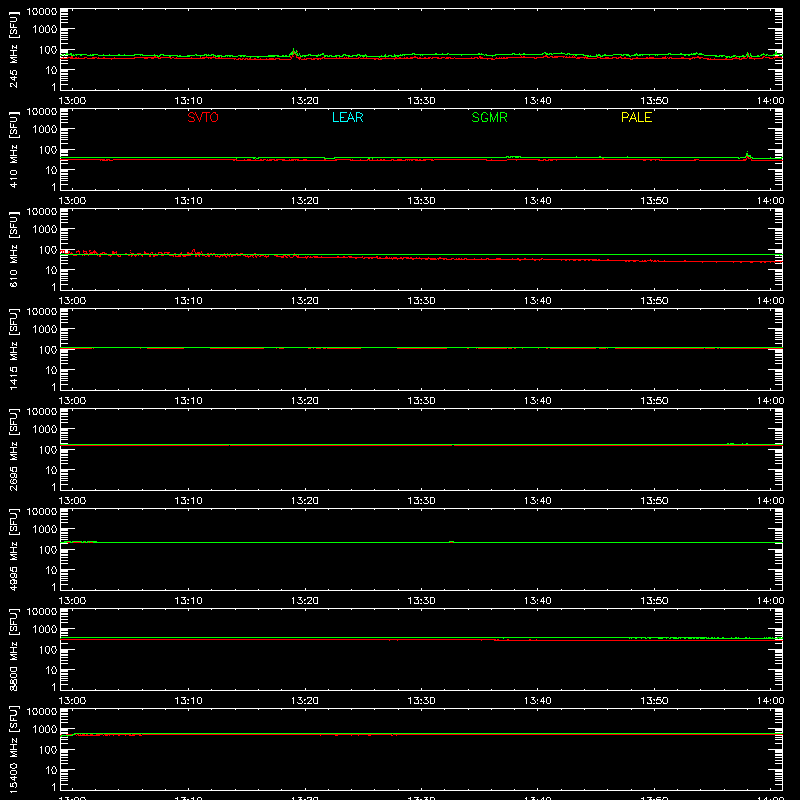Image resolution: width=800 pixels, height=800 pixels.
Task: Select the 8800 MHz [SFU] axis title
Action: point(13,649)
